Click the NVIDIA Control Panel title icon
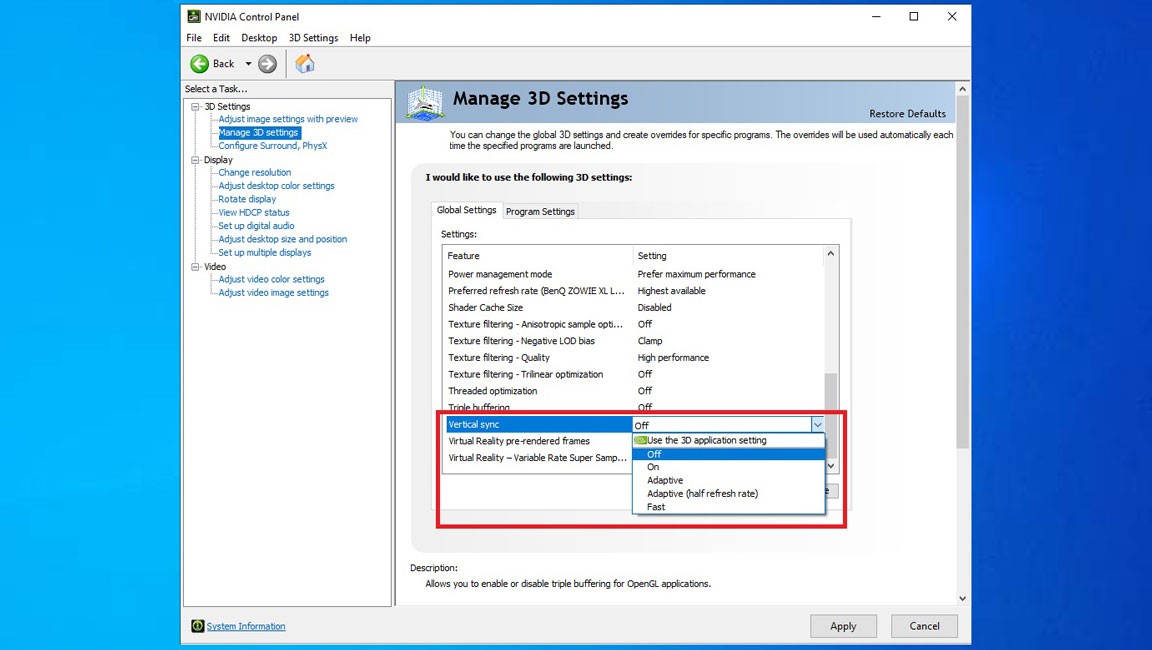This screenshot has width=1152, height=650. point(194,16)
